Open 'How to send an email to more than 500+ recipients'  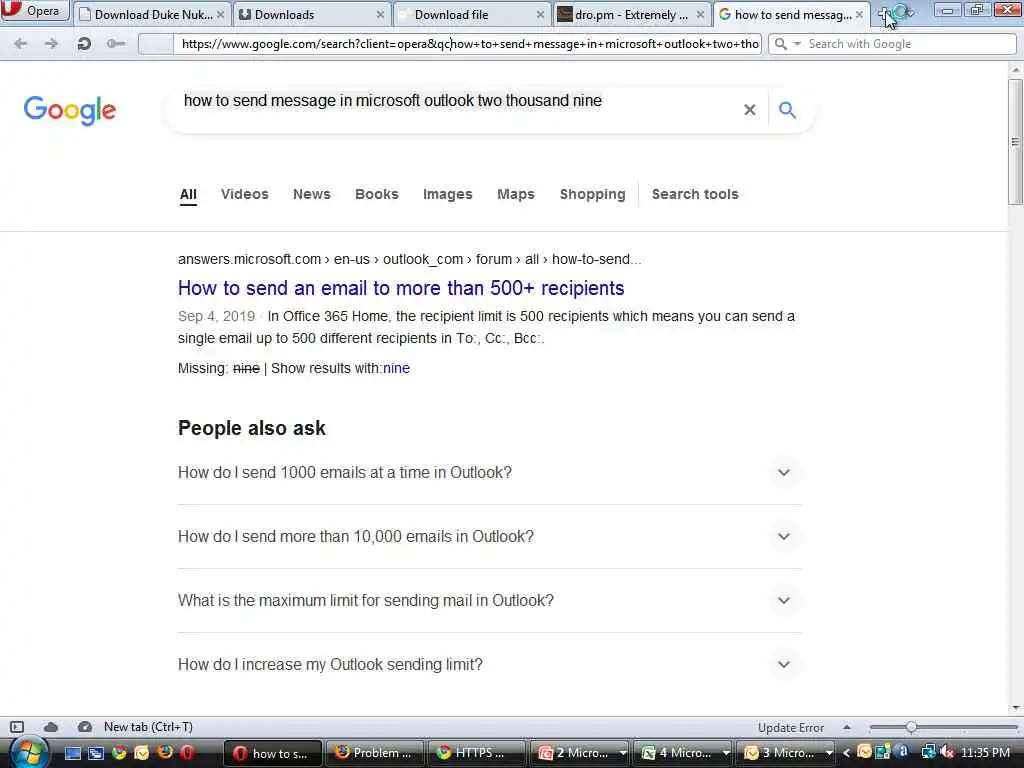click(401, 288)
